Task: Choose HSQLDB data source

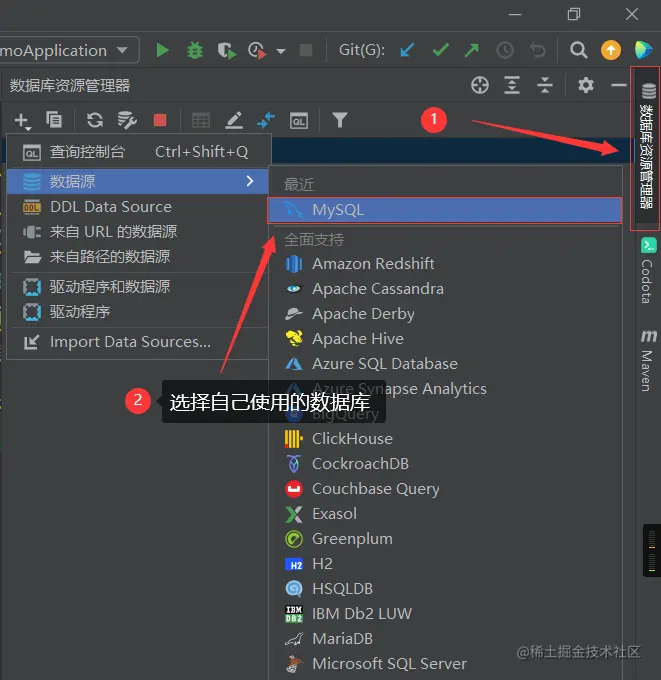Action: point(446,589)
